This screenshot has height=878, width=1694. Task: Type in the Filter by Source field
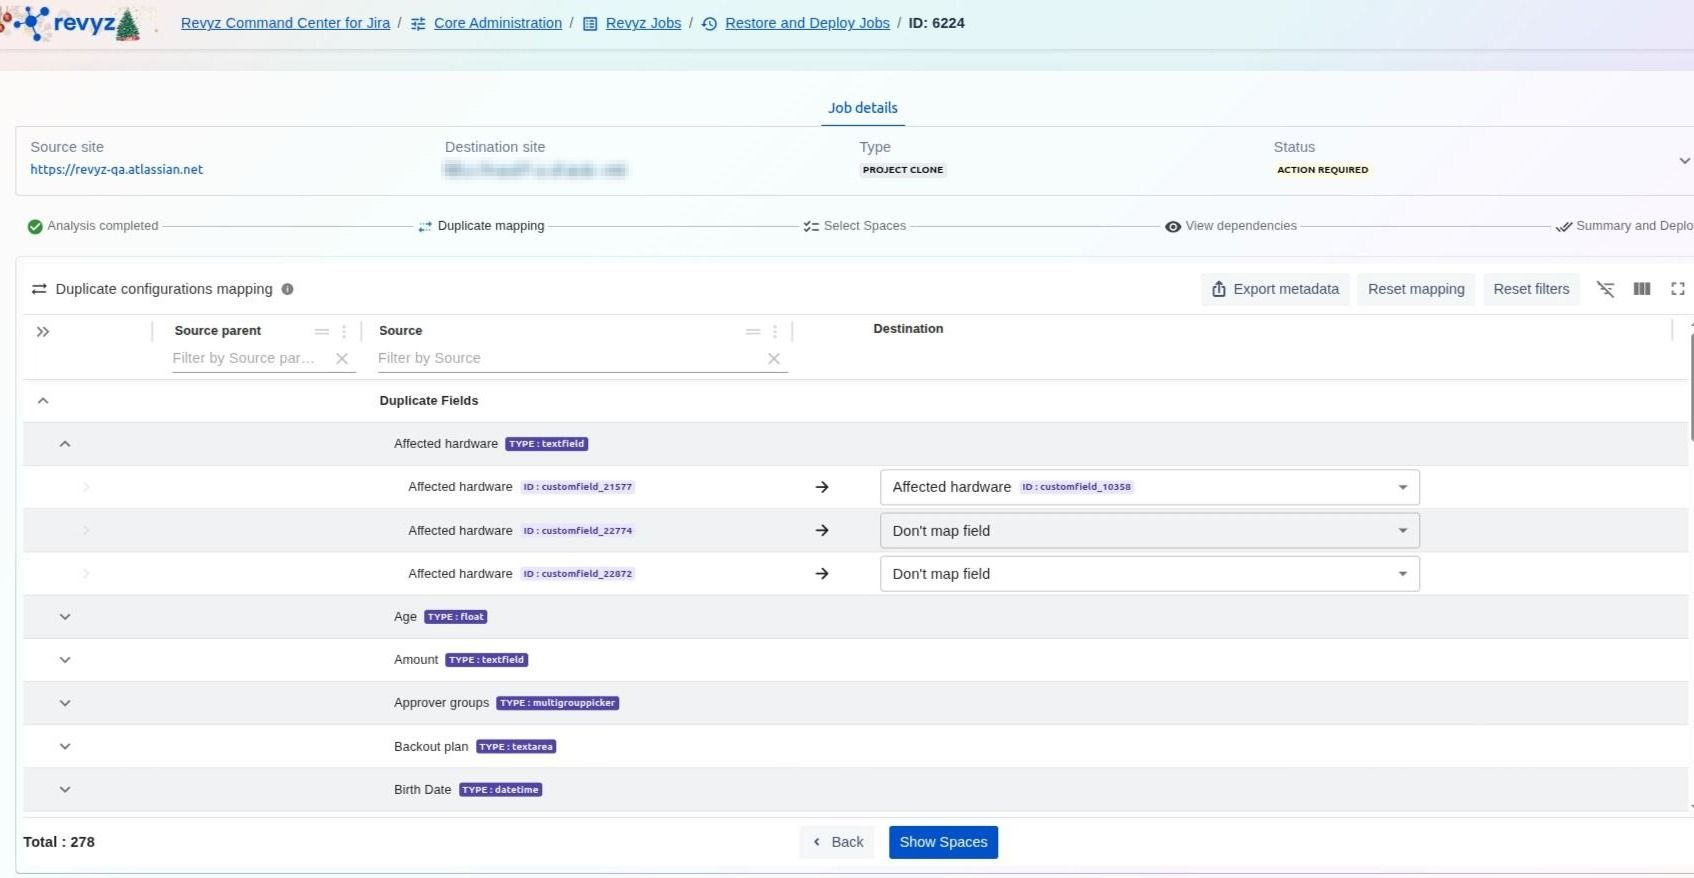(x=565, y=358)
